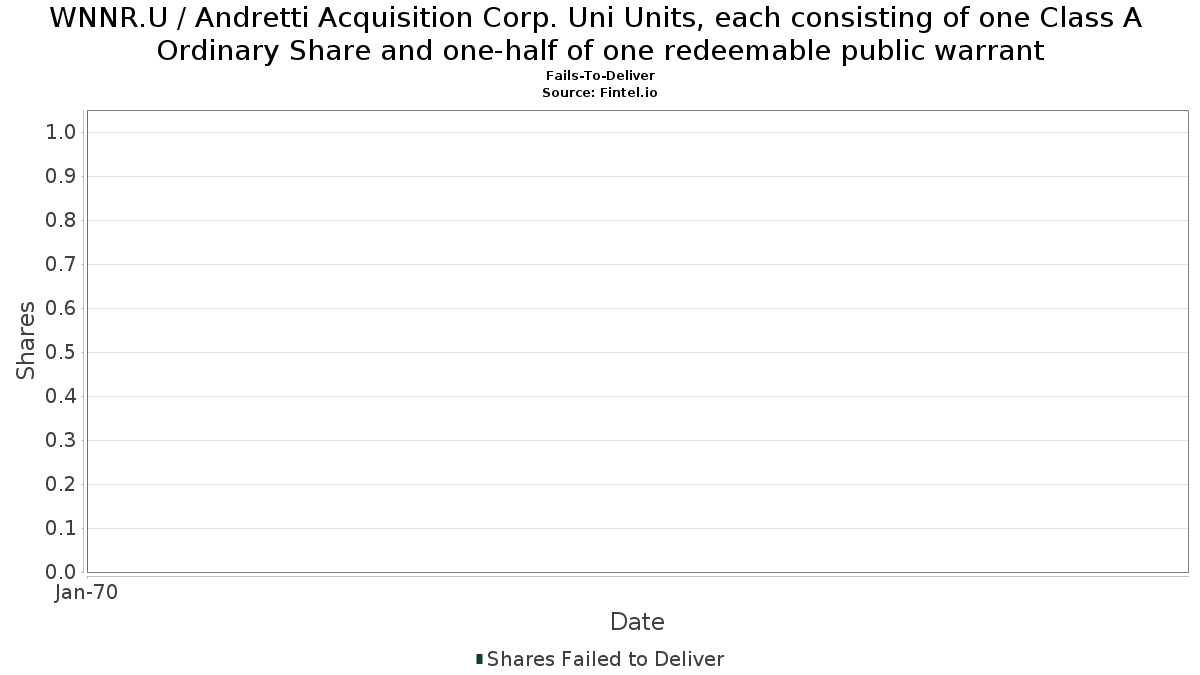Click the 0.5 y-axis tick label
Image resolution: width=1200 pixels, height=675 pixels.
(62, 352)
